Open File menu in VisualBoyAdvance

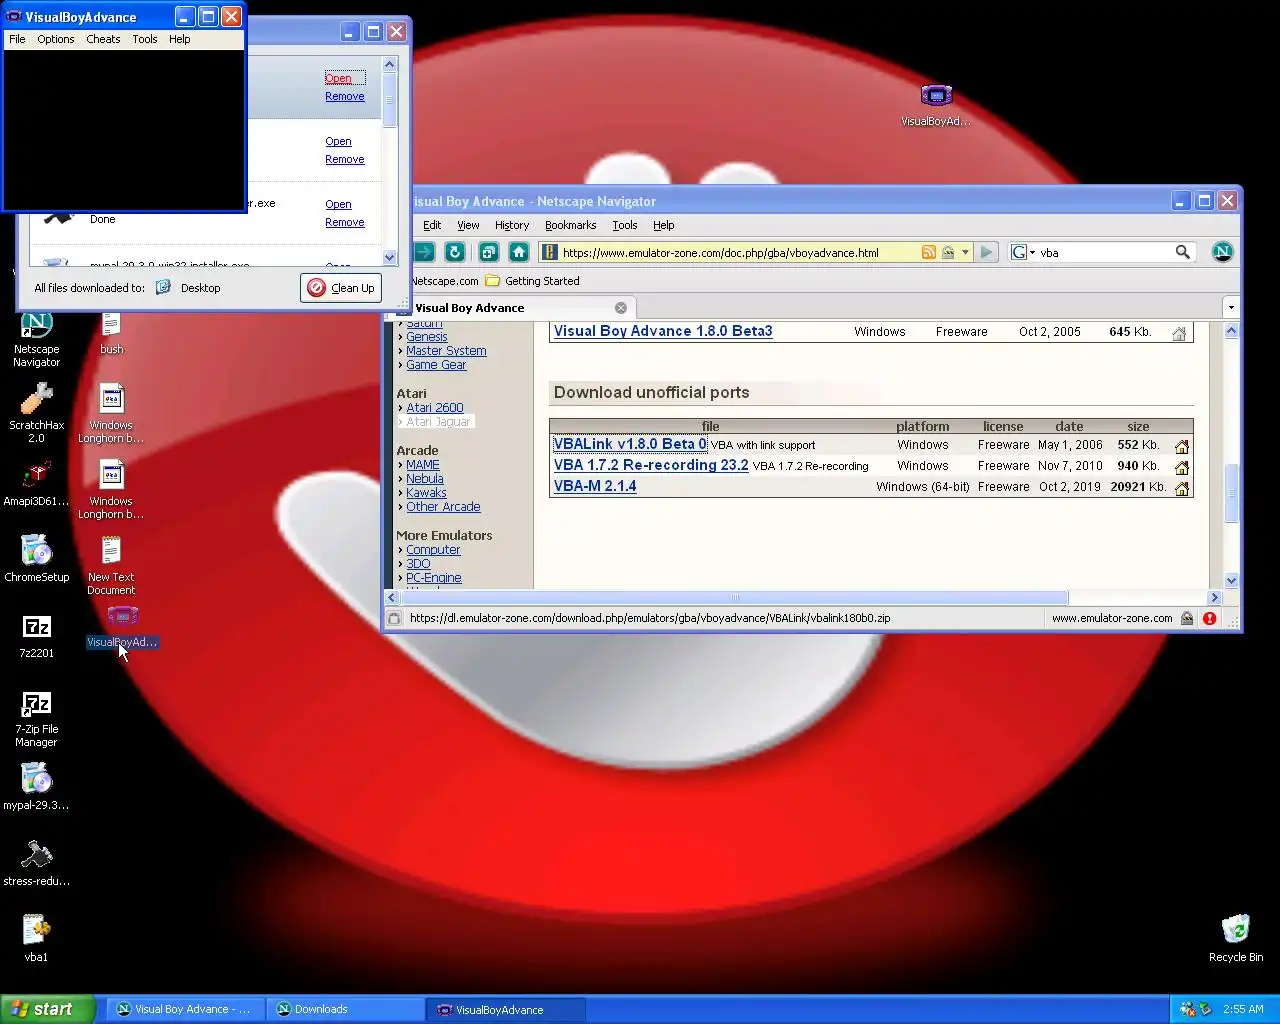17,39
